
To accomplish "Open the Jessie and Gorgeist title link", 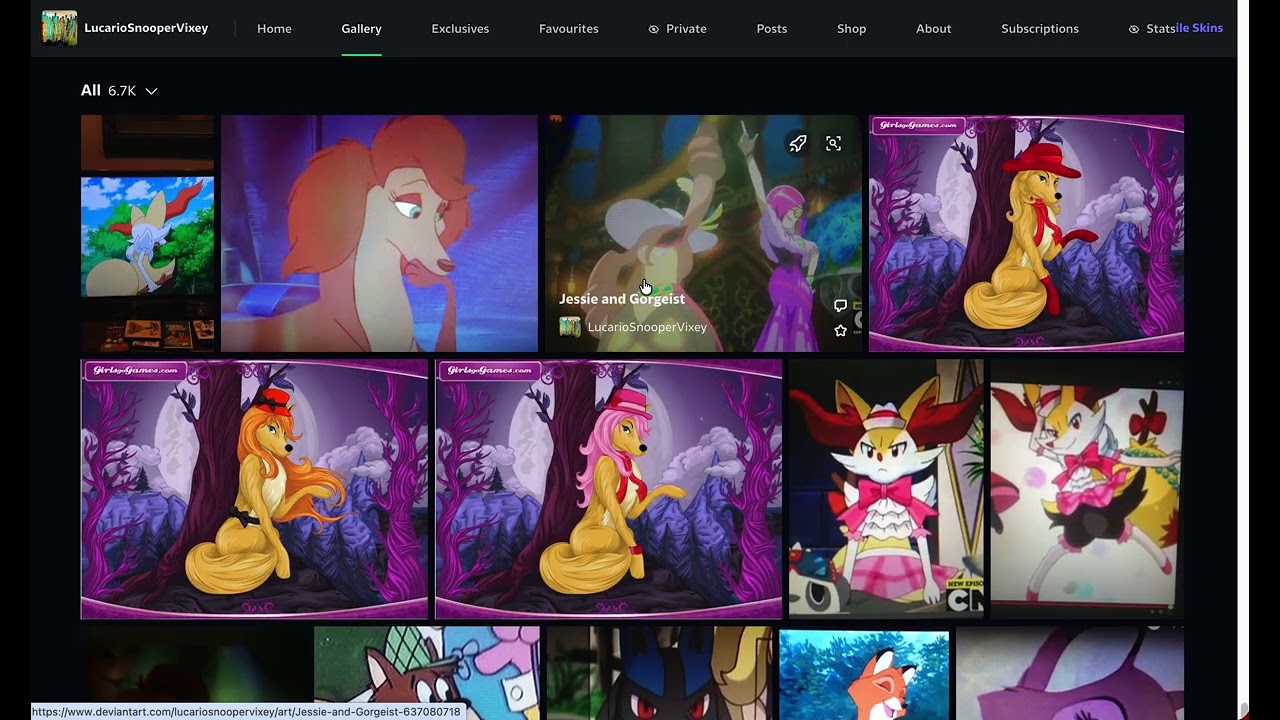I will point(622,299).
